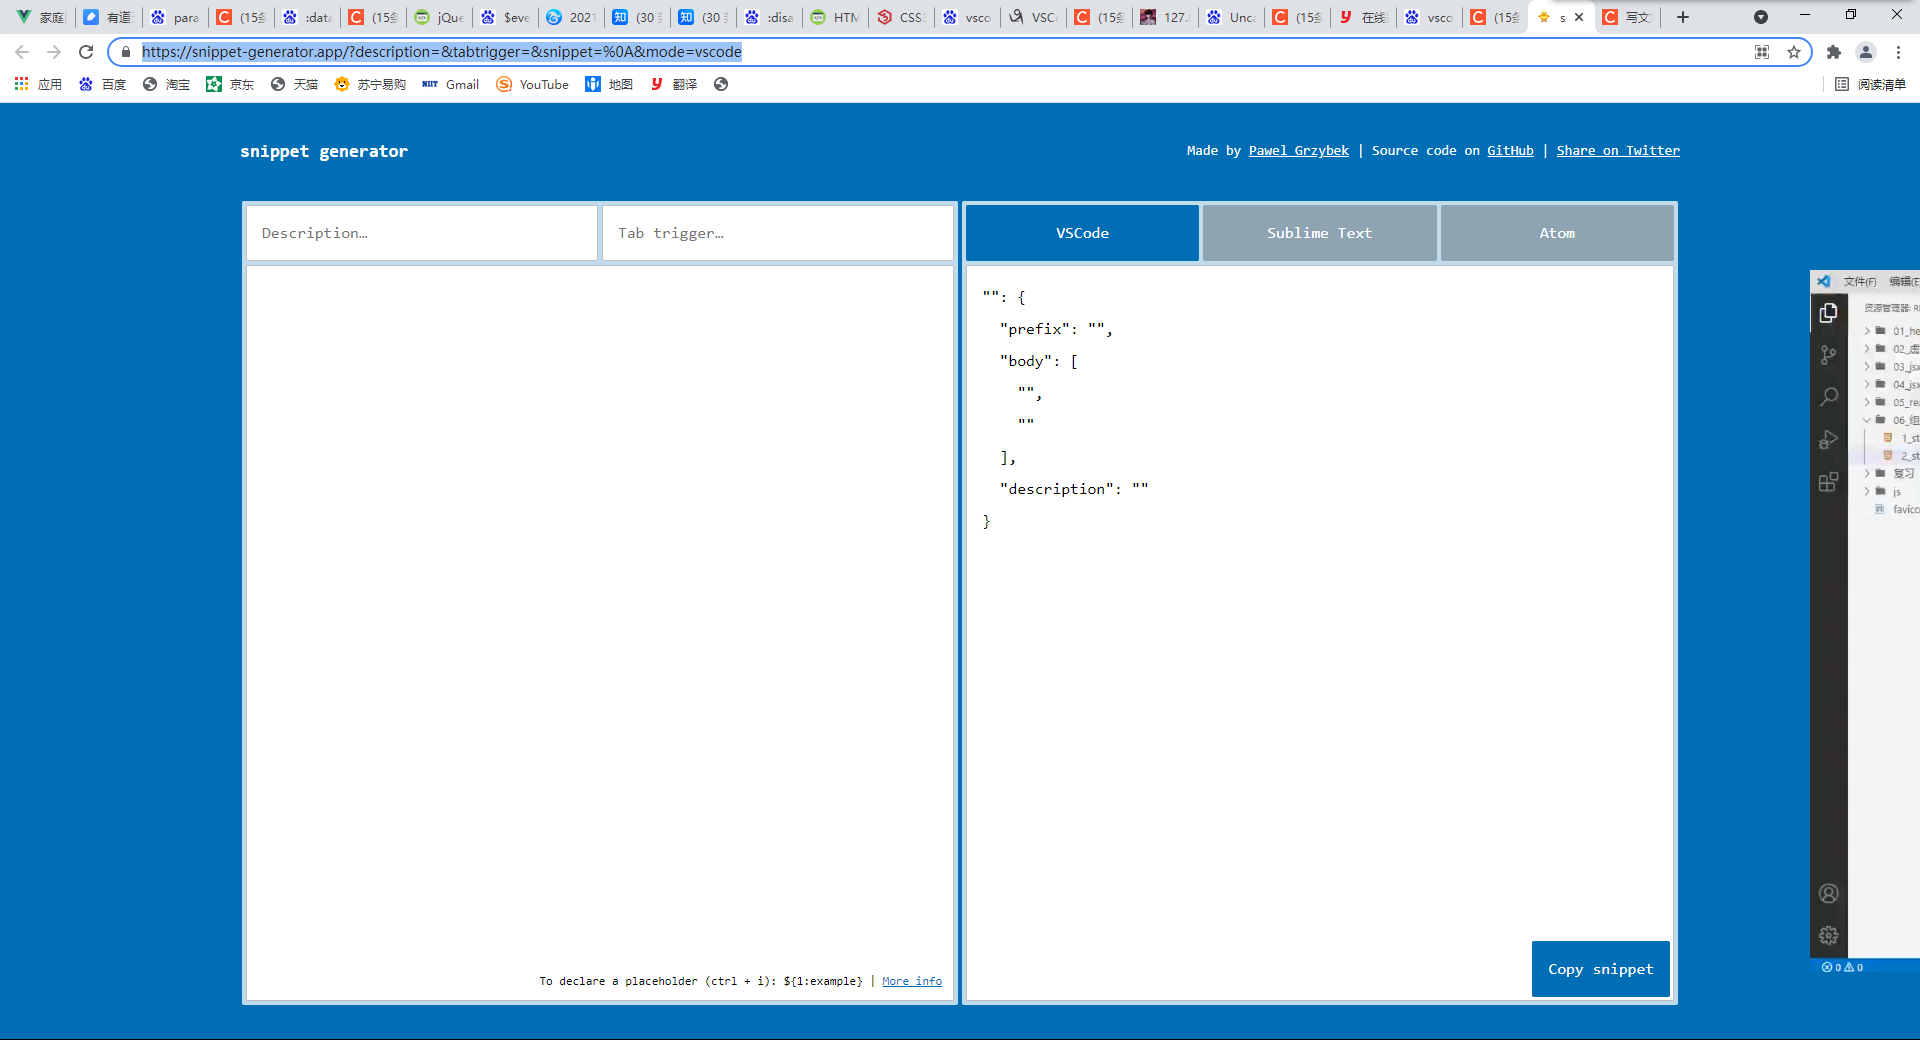Screen dimensions: 1920x1040
Task: Open Run and Debug in VS Code
Action: (1829, 439)
